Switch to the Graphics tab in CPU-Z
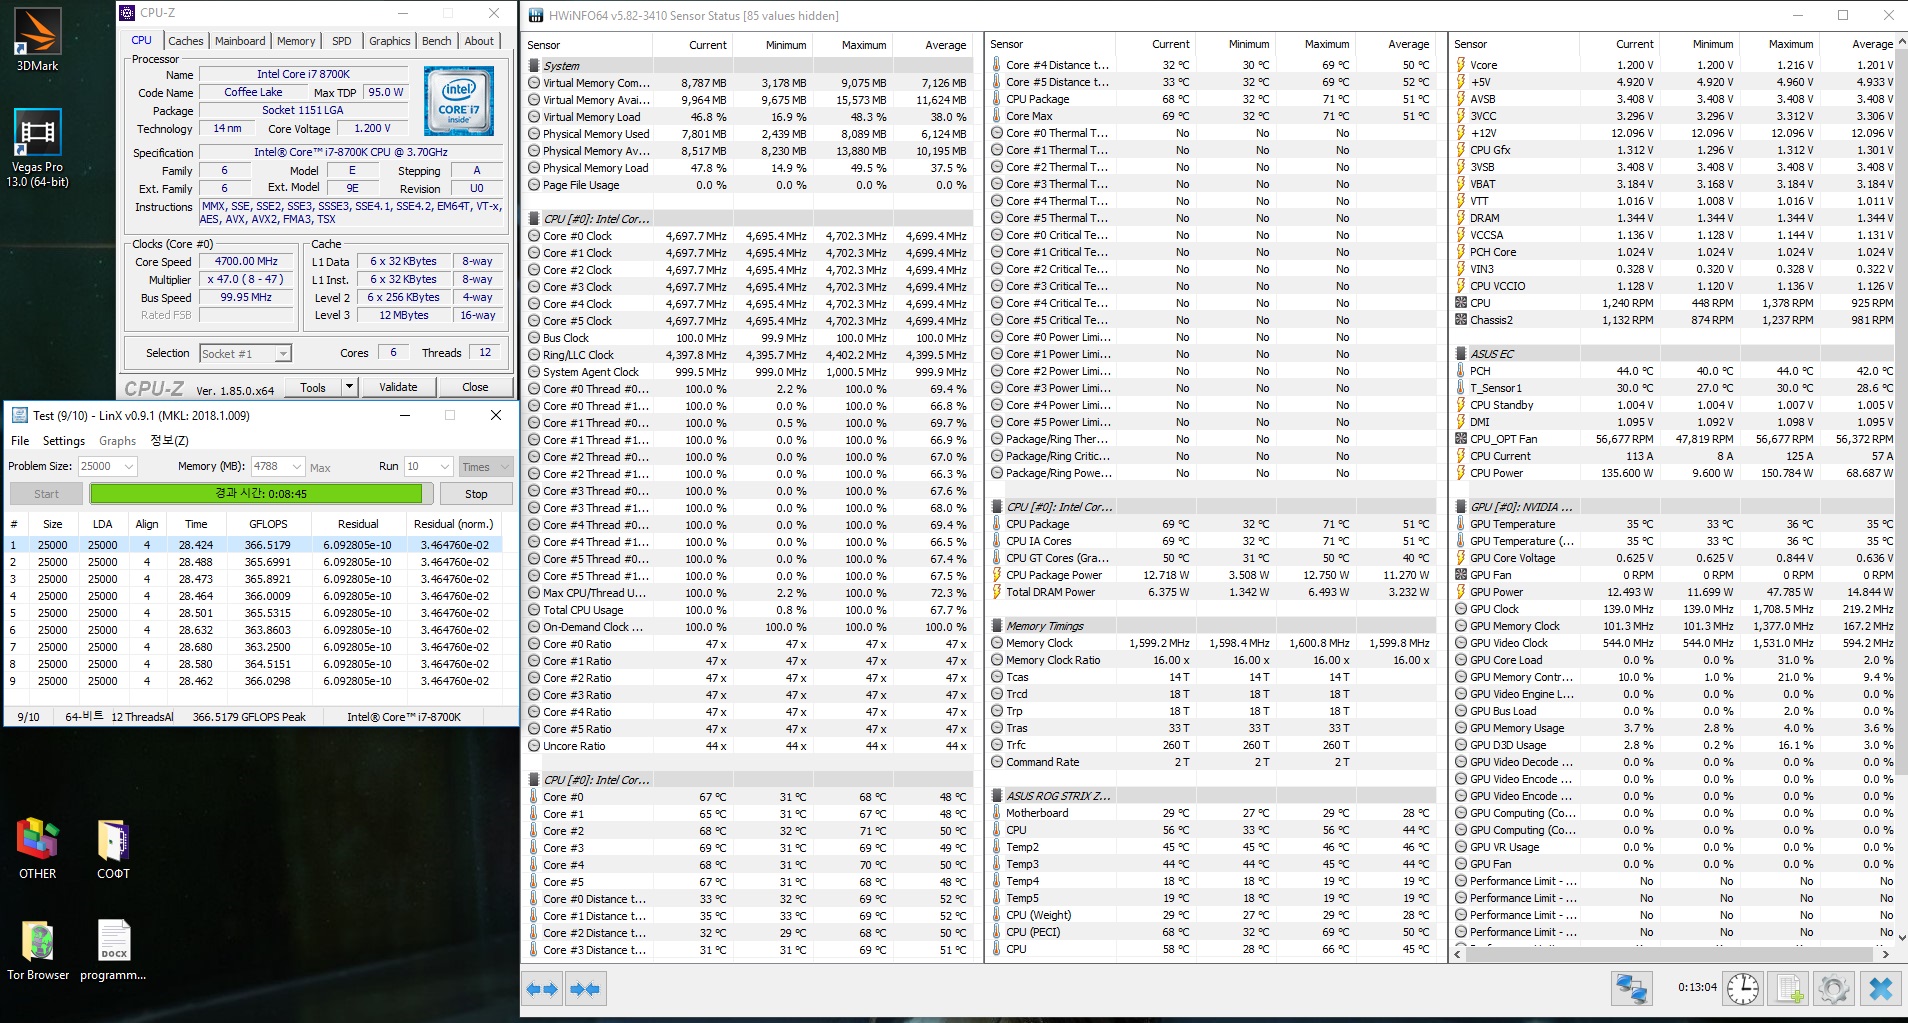Screen dimensions: 1908x1023 point(390,41)
